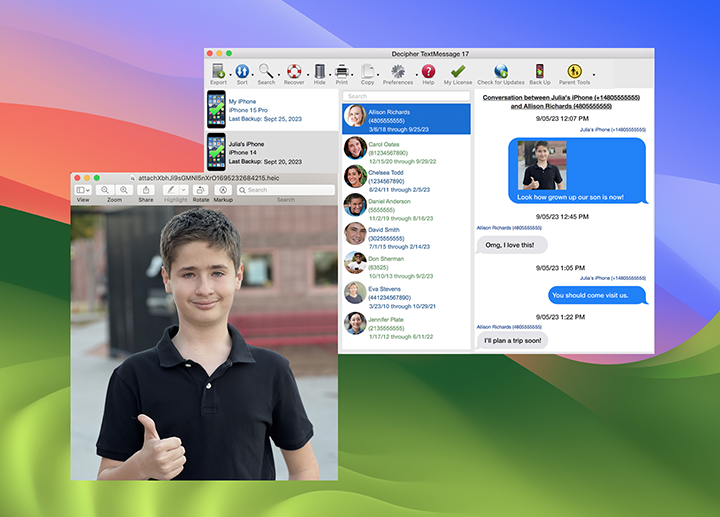Select the Jennifer Plate conversation
This screenshot has height=517, width=720.
[x=406, y=326]
